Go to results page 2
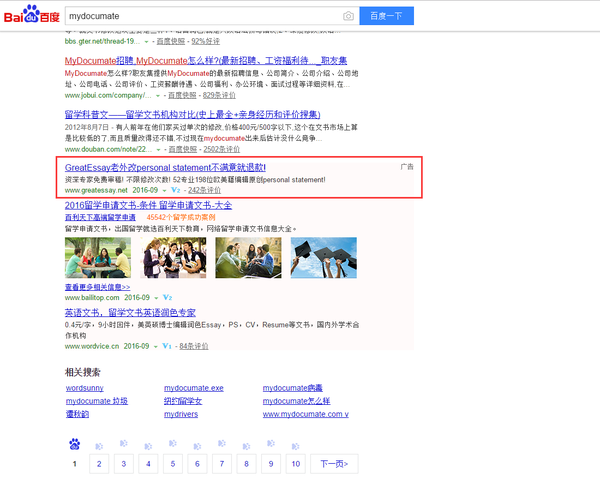The image size is (600, 491). (99, 464)
